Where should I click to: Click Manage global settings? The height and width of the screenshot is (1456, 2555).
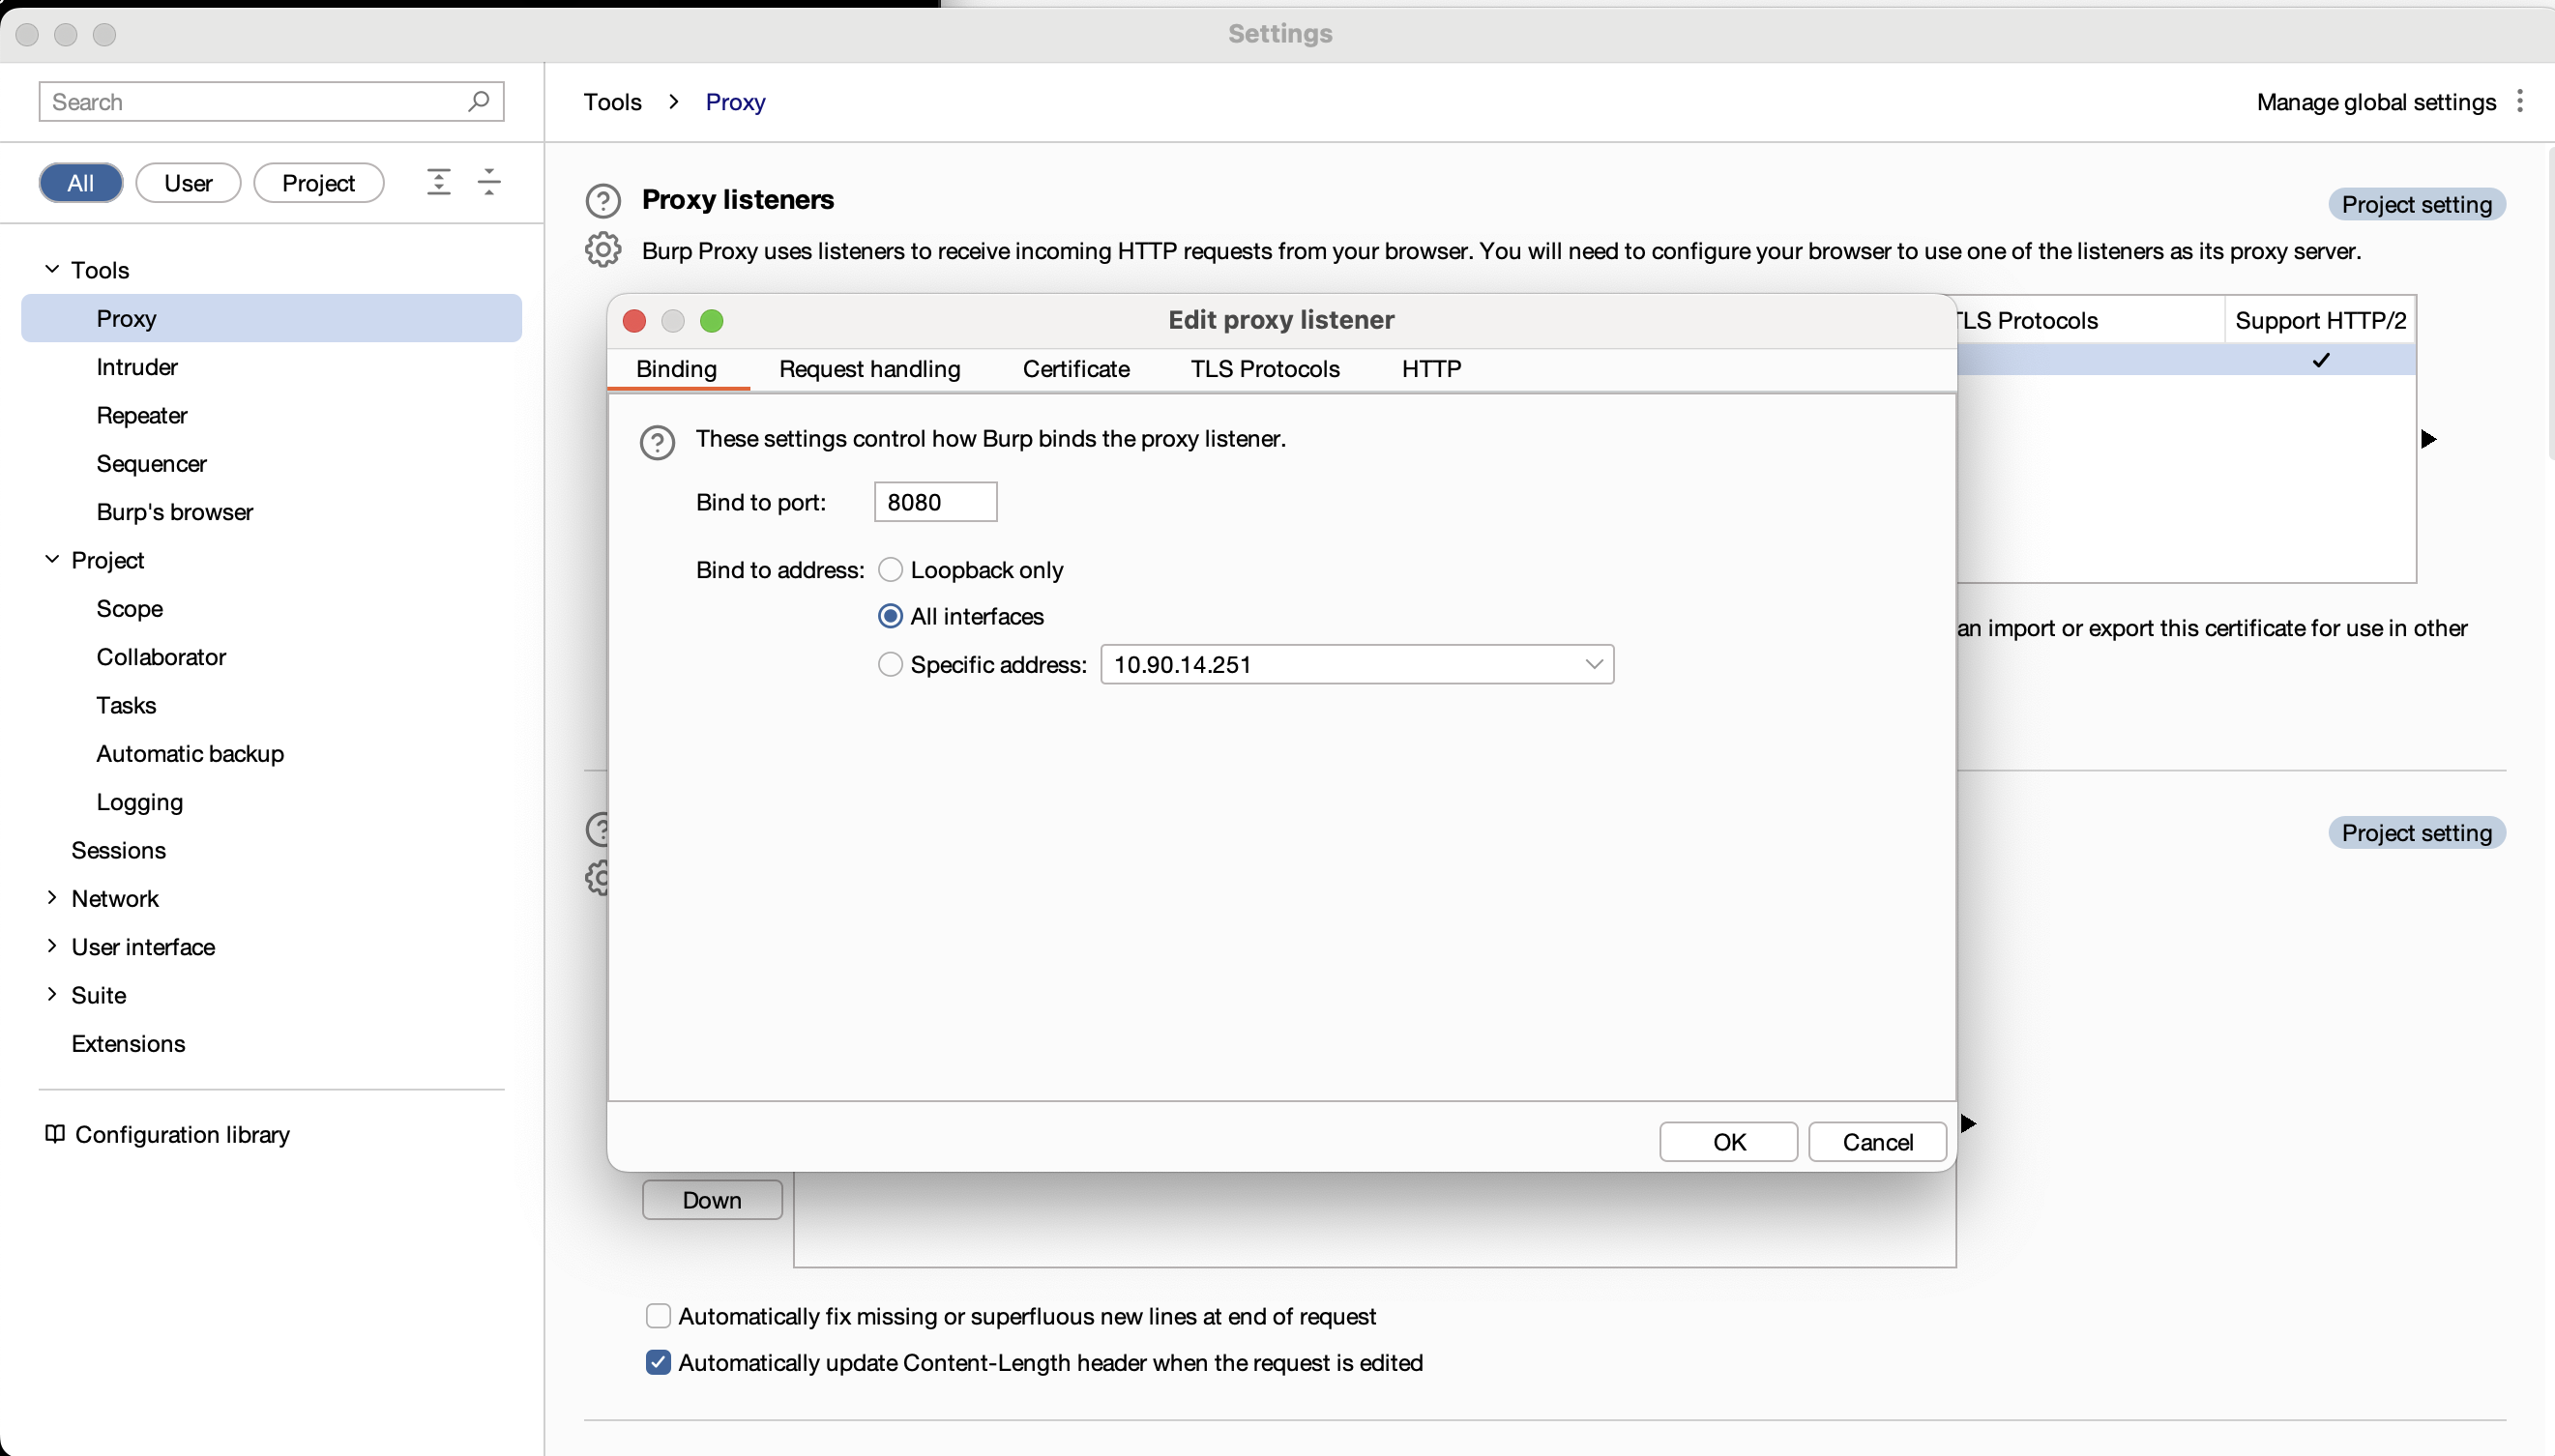pos(2376,102)
